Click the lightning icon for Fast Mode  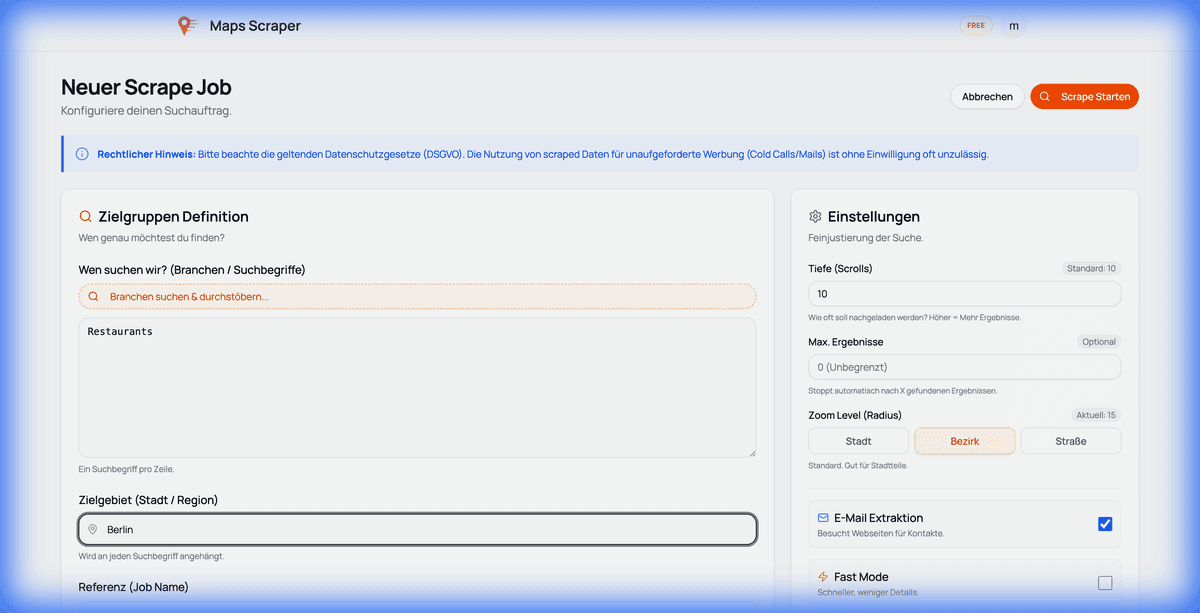coord(823,576)
